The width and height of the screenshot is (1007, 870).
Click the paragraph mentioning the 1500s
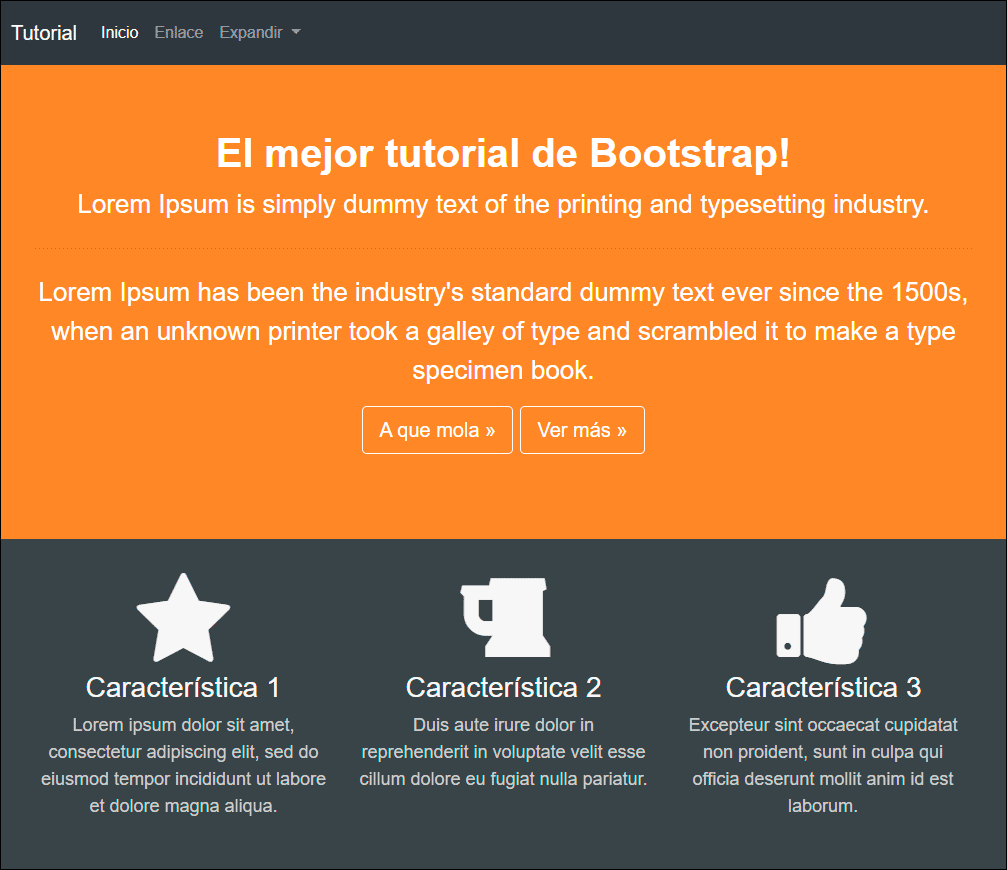click(504, 331)
